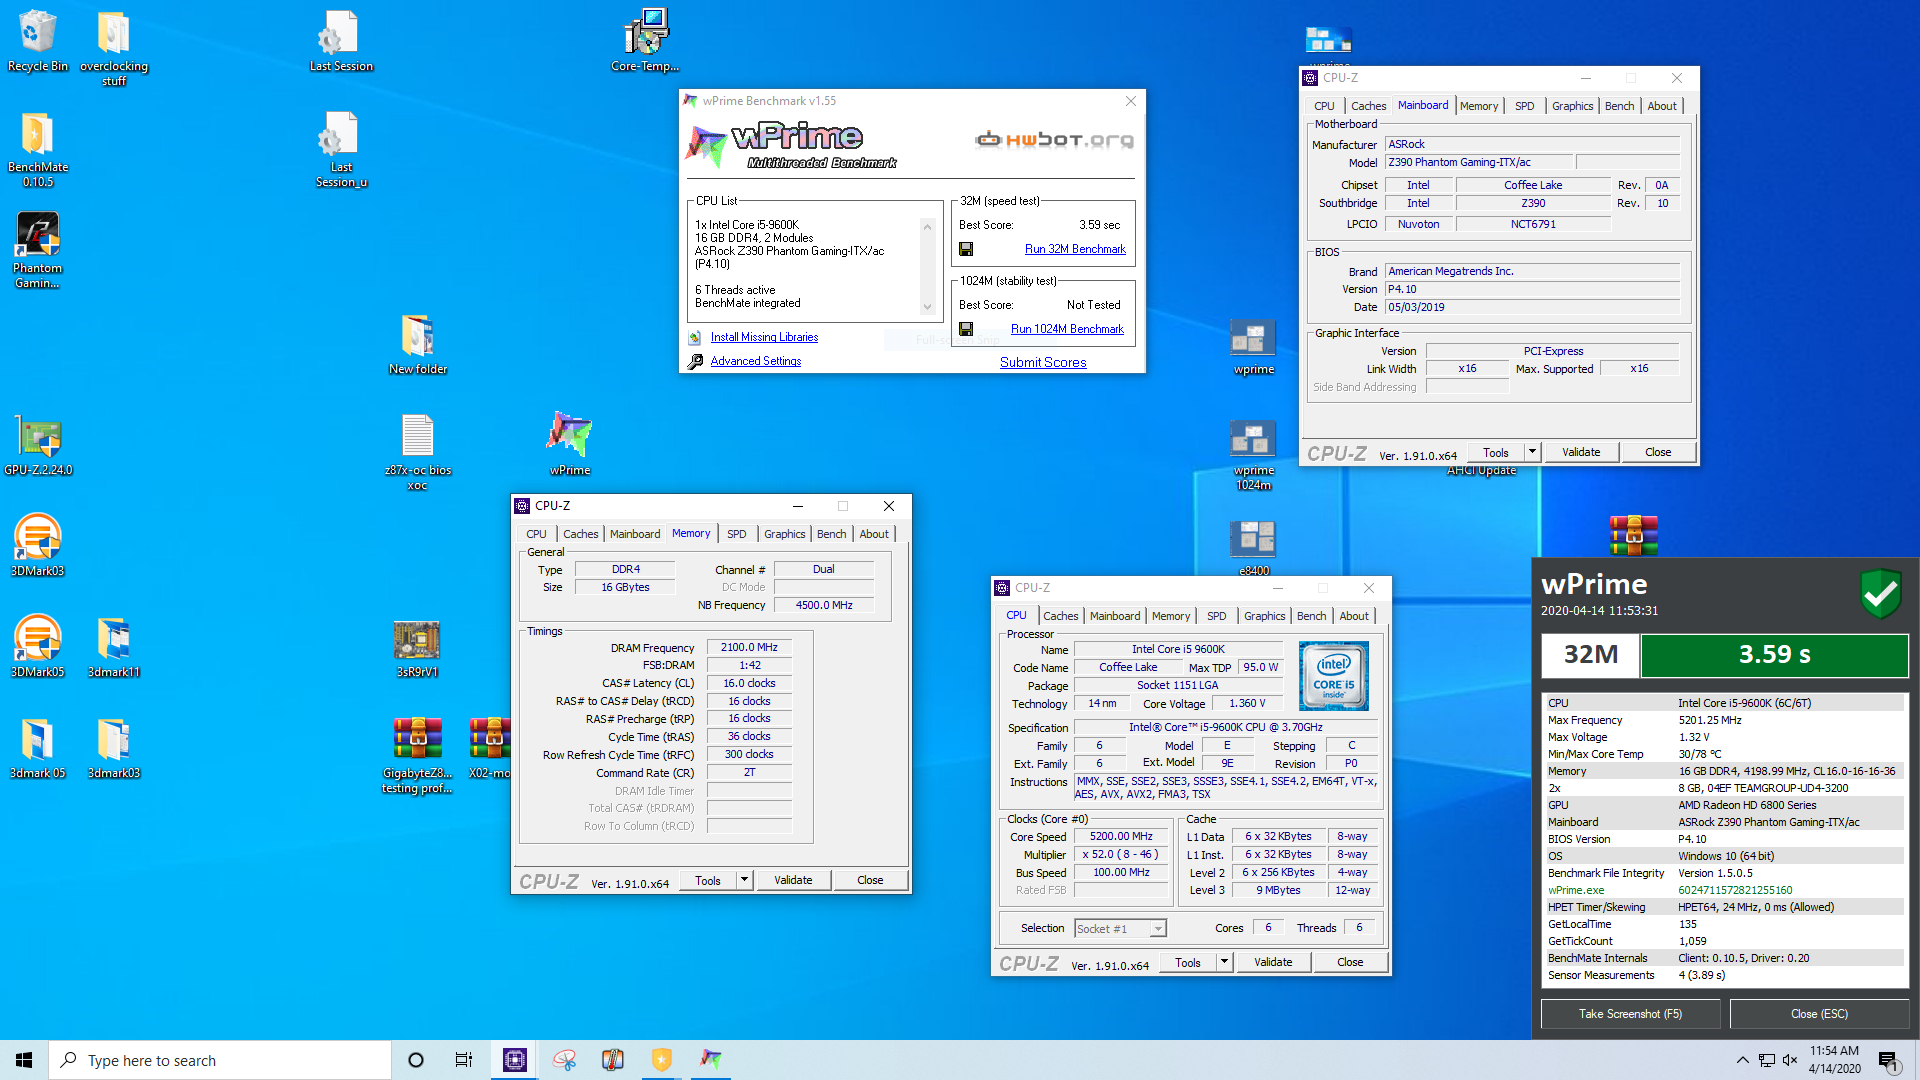The height and width of the screenshot is (1080, 1920).
Task: Expand the Tools dropdown arrow in Mainboard CPU-Z window
Action: (1532, 452)
